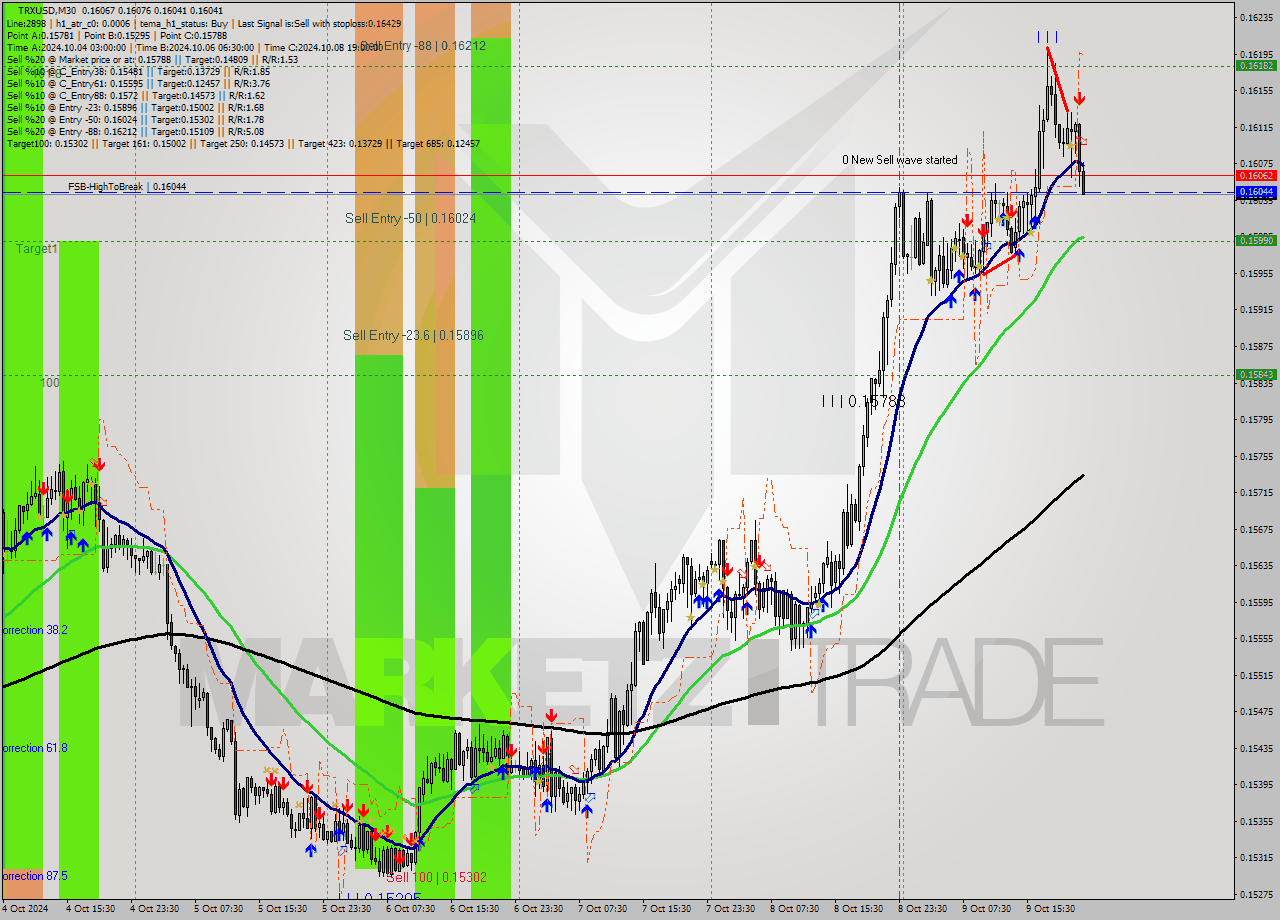
Task: Click the 'Sell %20 @ Entry -88: 0.16212' info line
Action: (135, 131)
